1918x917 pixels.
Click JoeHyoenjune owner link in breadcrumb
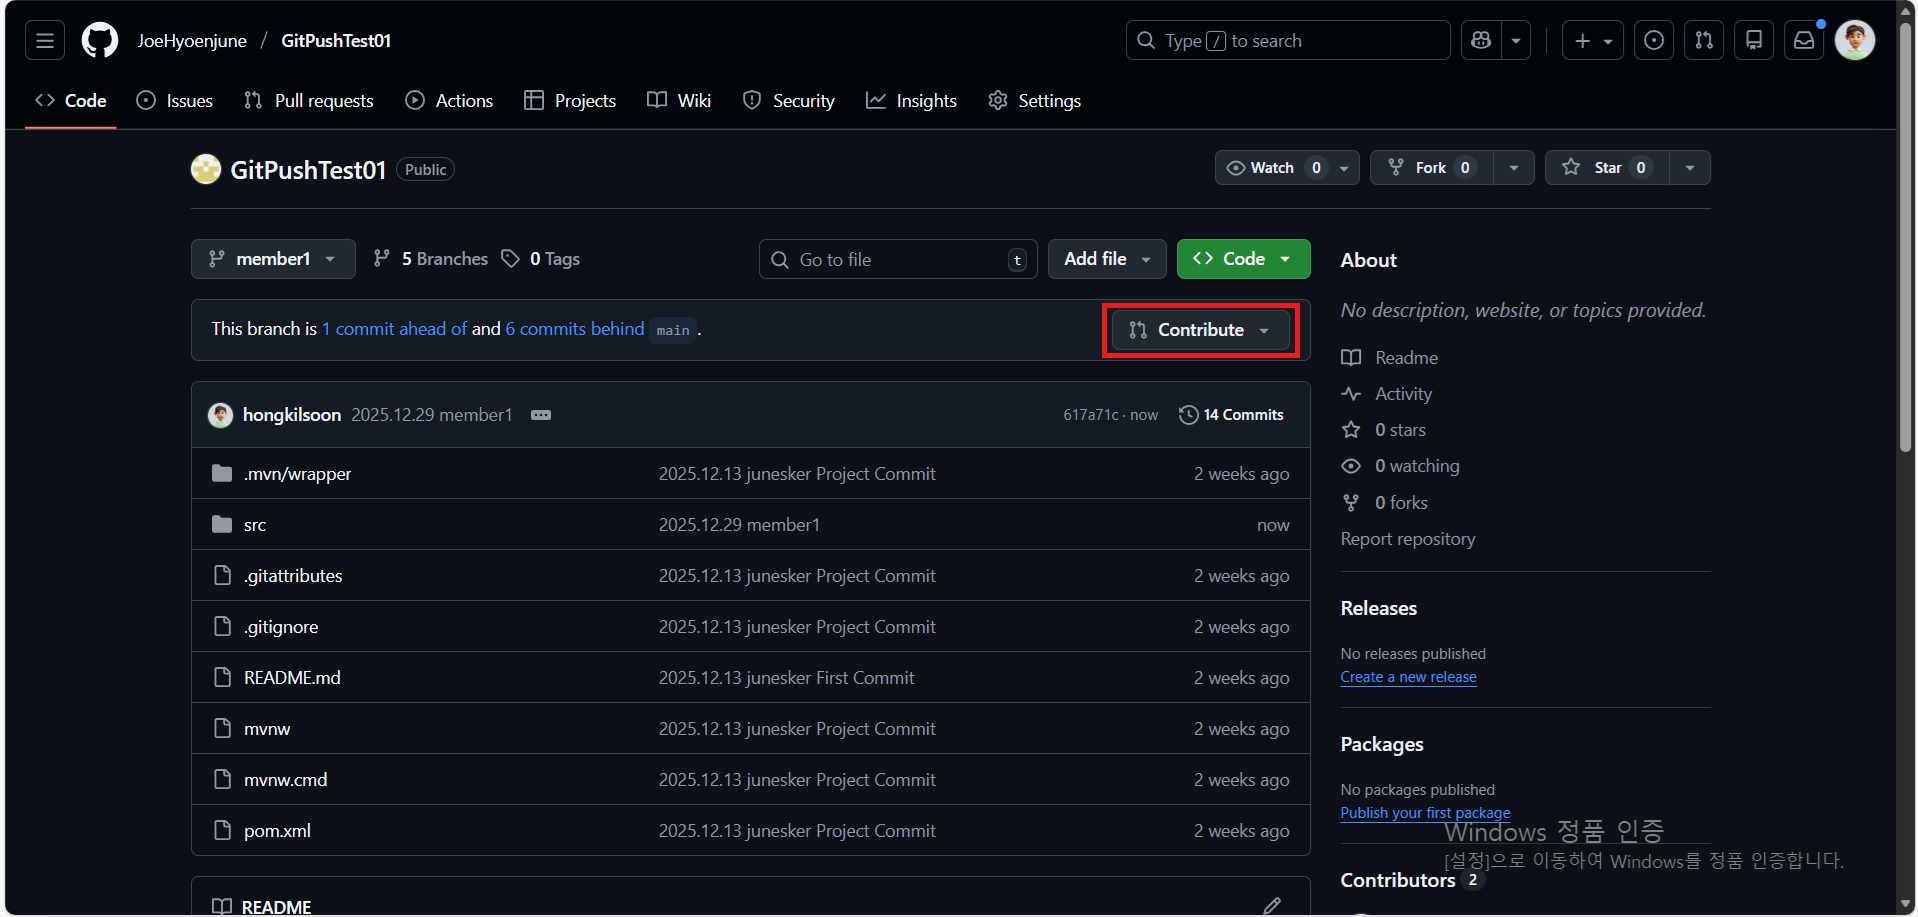point(192,41)
